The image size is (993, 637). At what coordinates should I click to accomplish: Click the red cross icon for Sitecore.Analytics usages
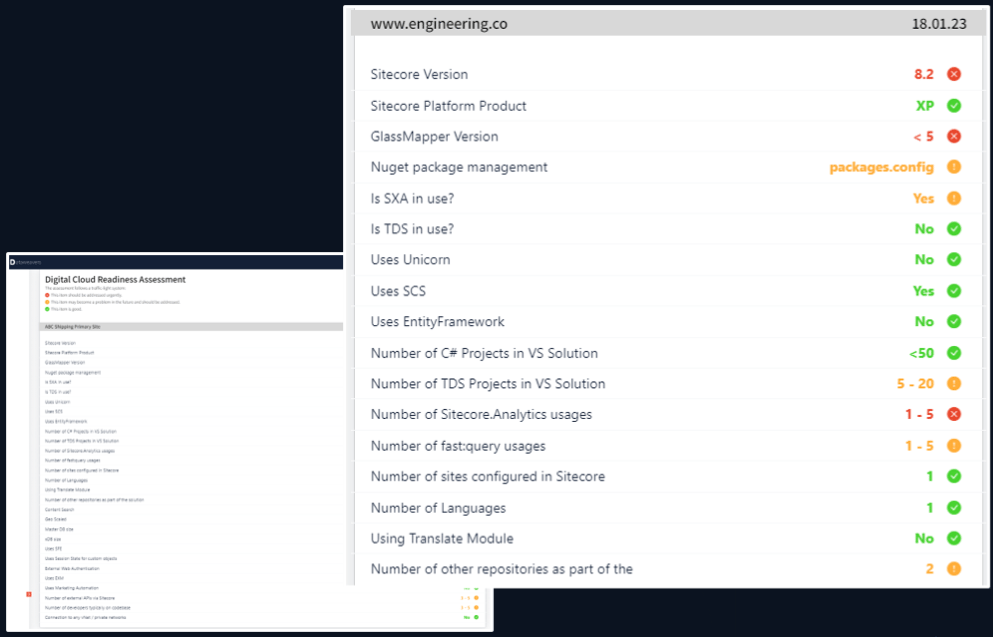point(953,415)
